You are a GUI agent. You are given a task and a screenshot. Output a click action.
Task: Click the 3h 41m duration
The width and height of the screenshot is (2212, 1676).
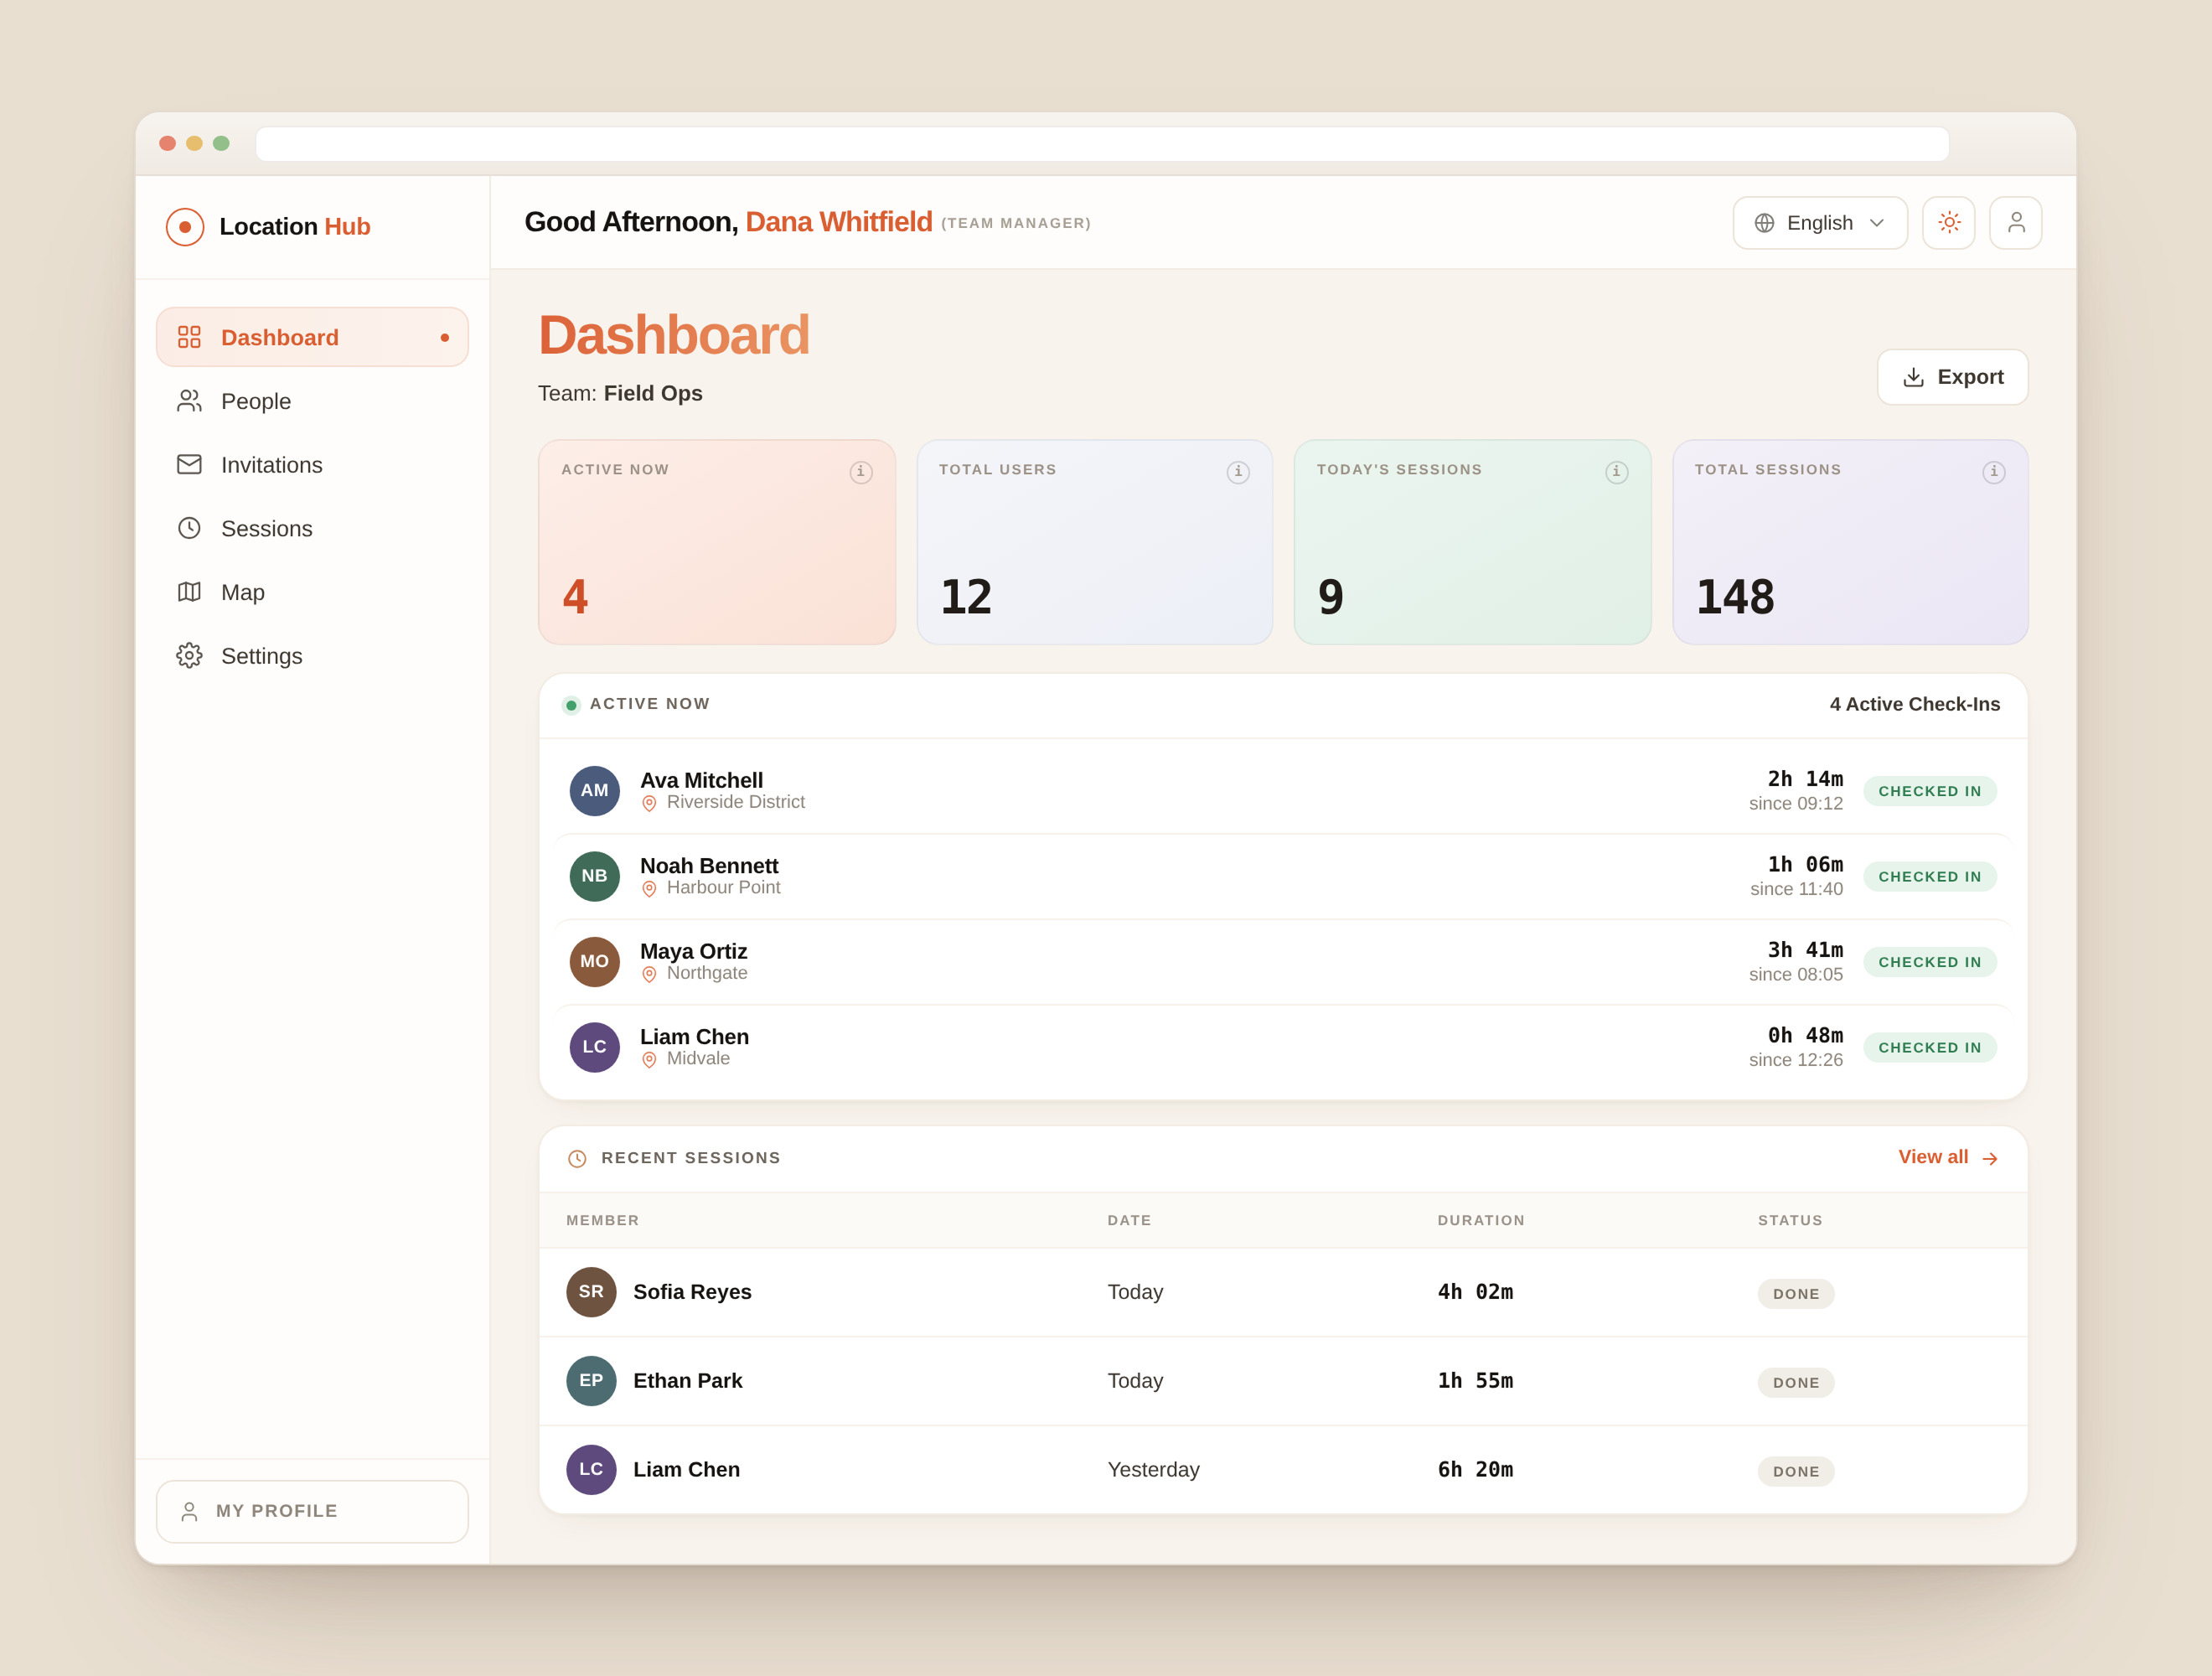(x=1805, y=950)
